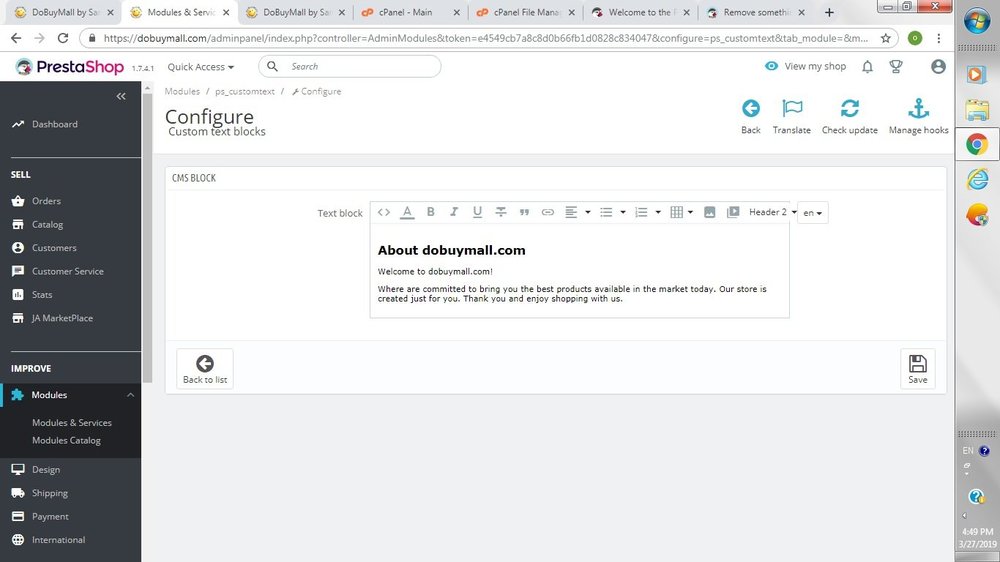1000x562 pixels.
Task: Collapse the Modules menu section
Action: point(130,395)
